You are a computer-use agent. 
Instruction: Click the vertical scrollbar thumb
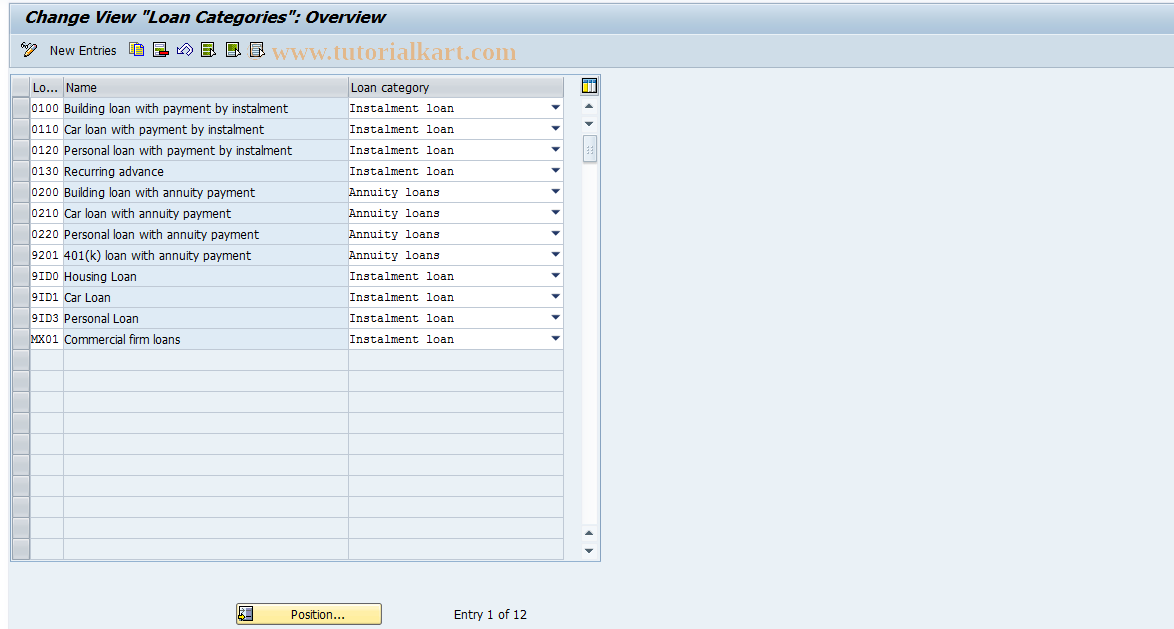590,149
